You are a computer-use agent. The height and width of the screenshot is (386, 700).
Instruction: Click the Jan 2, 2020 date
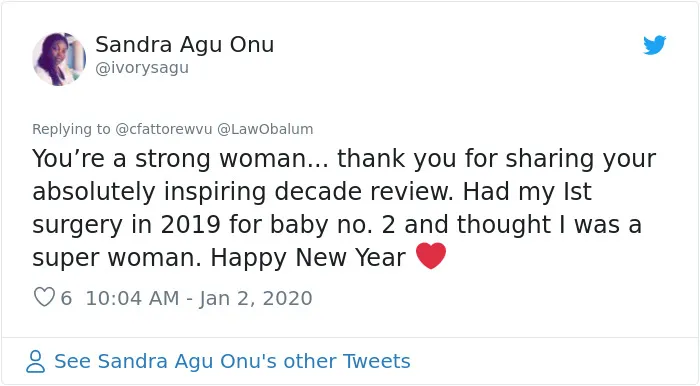pyautogui.click(x=256, y=299)
